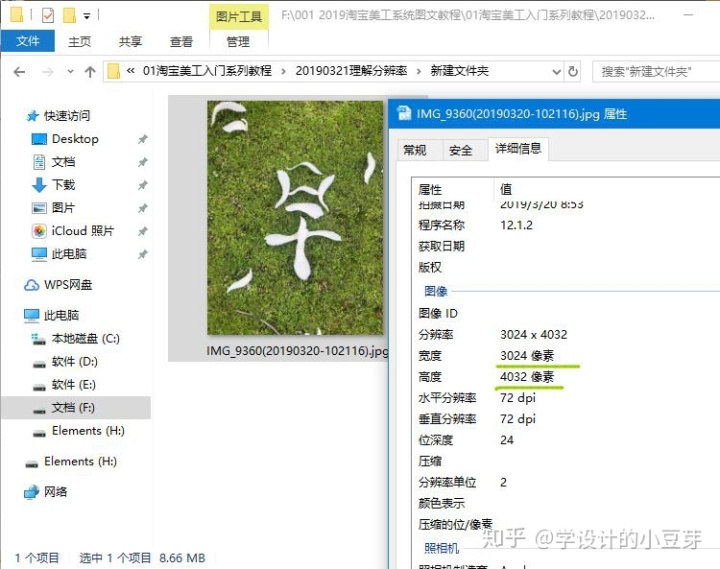
Task: Open iCloud 照片 in quick access
Action: (x=83, y=231)
